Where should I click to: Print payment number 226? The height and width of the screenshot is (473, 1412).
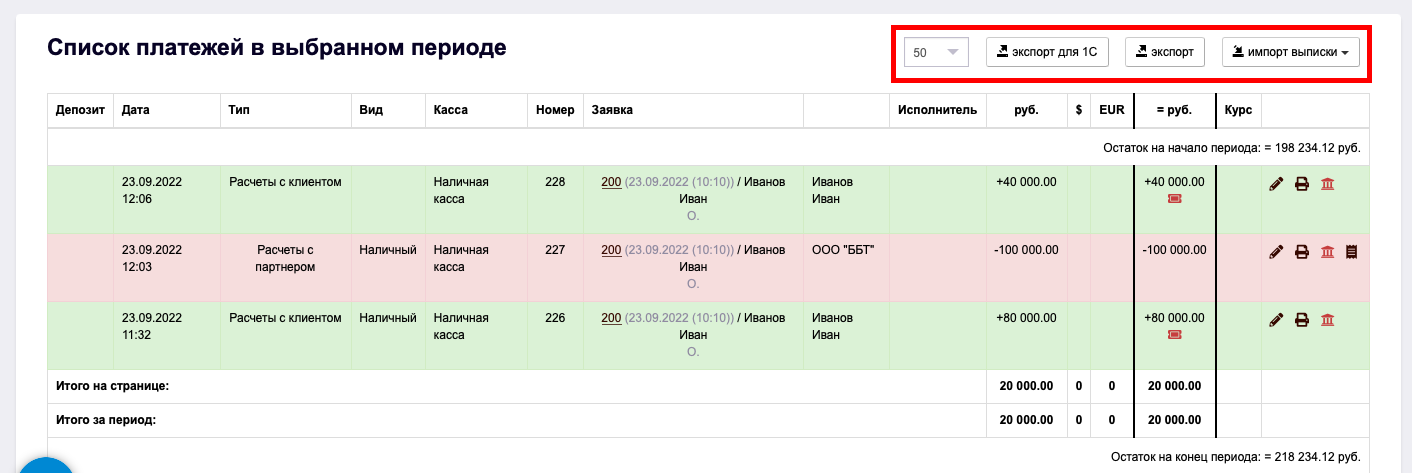click(1302, 320)
